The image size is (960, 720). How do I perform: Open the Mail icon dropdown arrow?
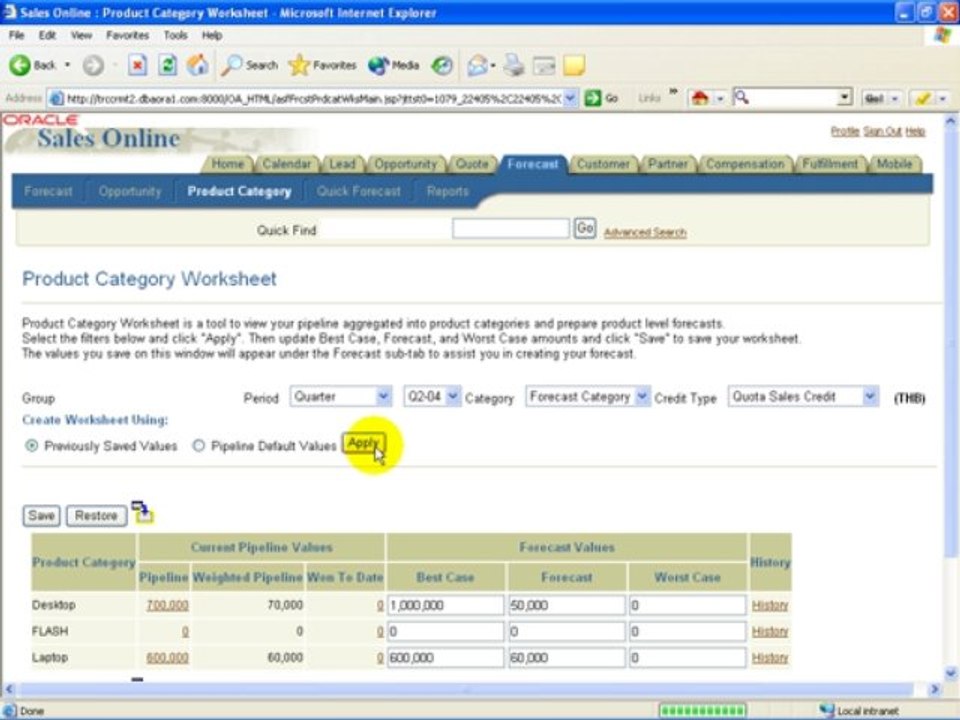[493, 65]
